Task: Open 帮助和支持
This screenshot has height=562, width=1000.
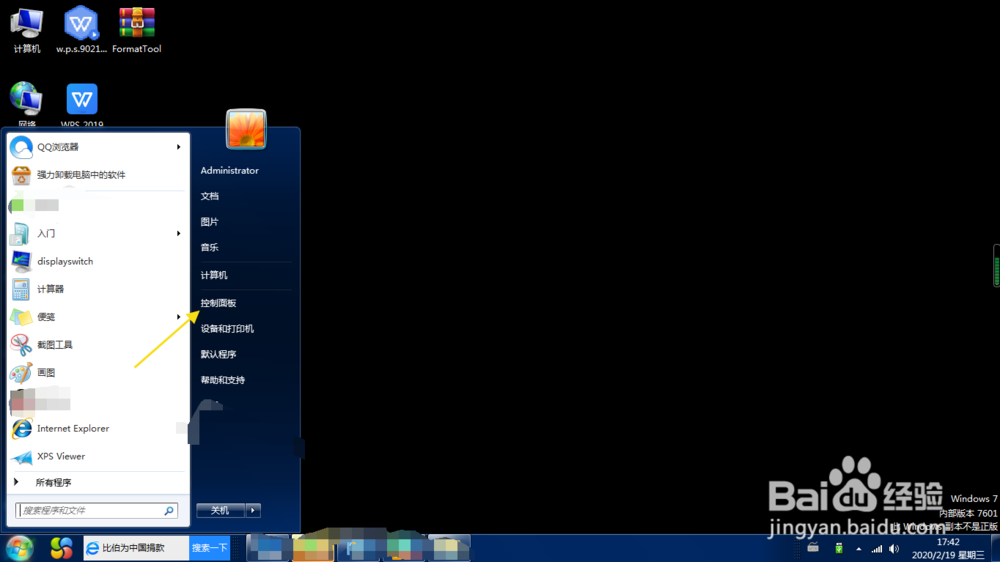Action: pyautogui.click(x=223, y=380)
